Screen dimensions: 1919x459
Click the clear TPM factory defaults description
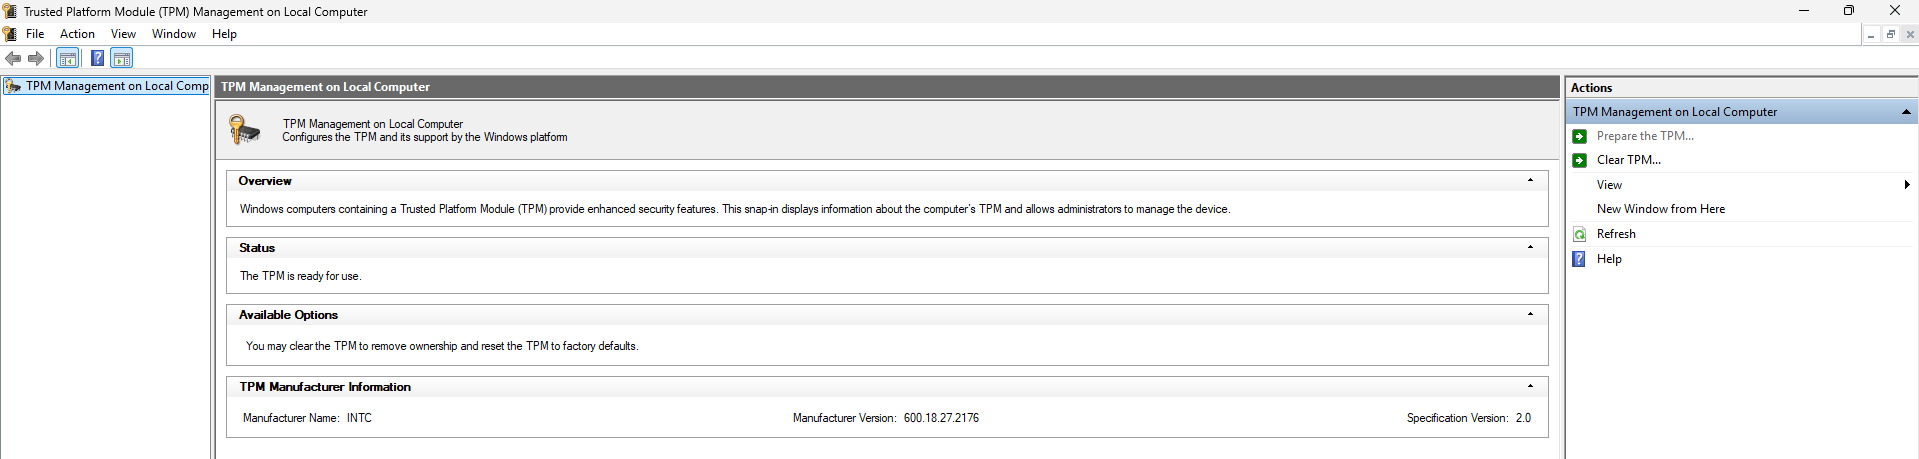point(442,346)
